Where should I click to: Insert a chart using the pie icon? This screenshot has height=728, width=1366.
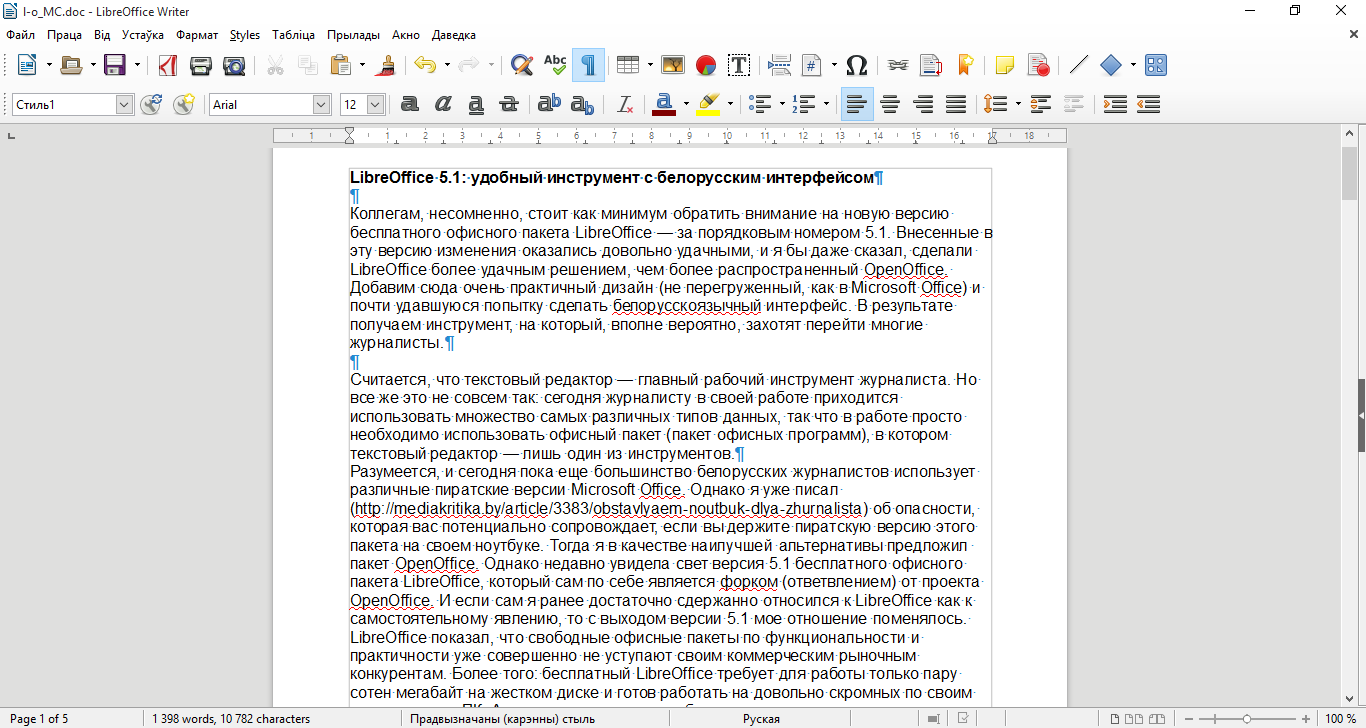pos(706,66)
